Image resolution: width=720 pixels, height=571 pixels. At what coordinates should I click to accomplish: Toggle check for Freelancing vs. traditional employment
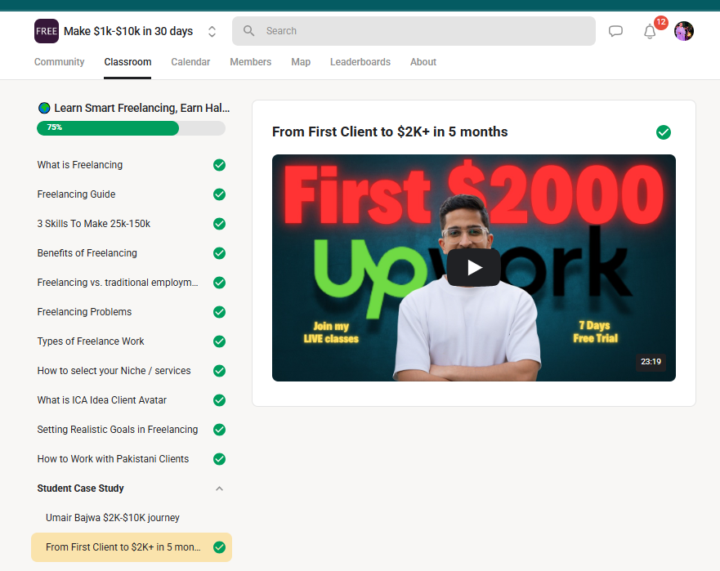pyautogui.click(x=219, y=282)
